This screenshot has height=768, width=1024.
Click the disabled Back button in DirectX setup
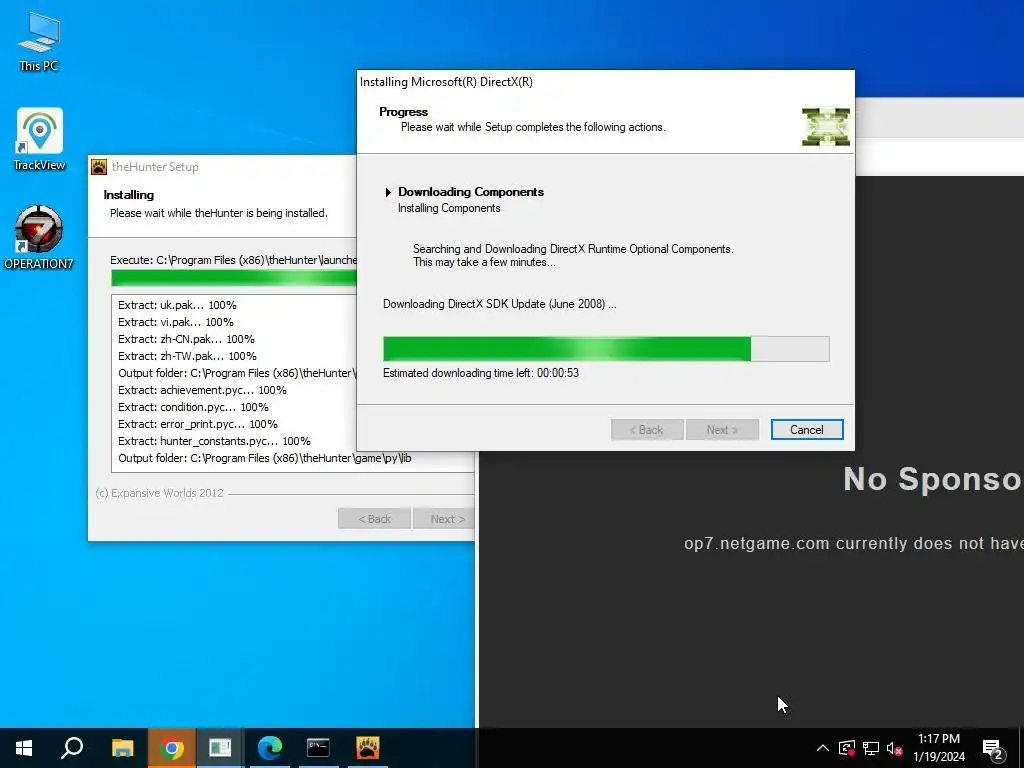647,430
